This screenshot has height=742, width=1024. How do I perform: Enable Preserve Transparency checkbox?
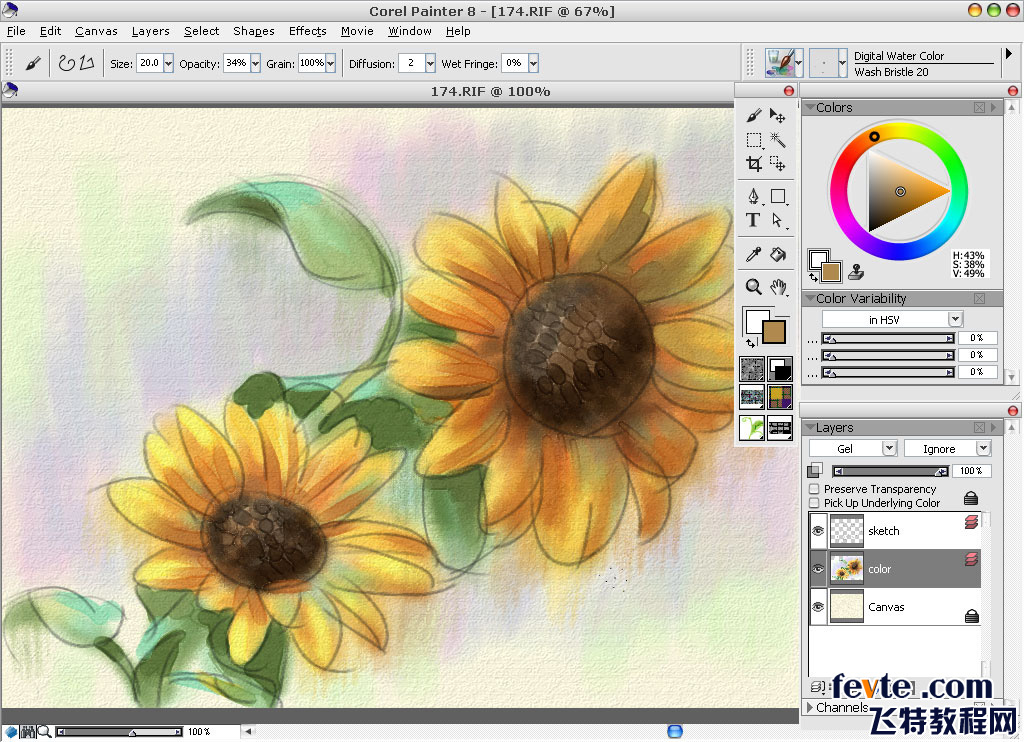coord(814,489)
